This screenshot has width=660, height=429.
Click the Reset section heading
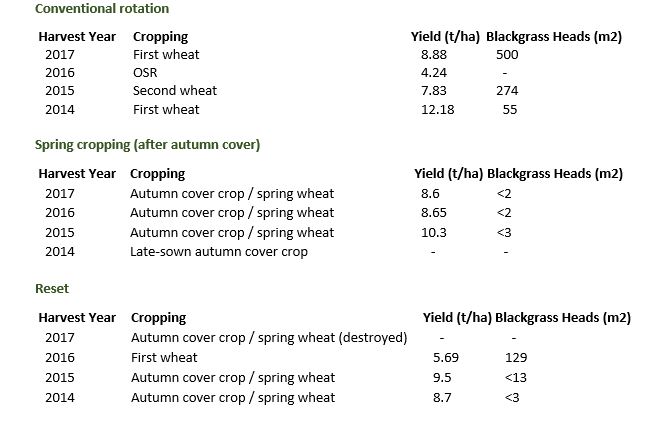point(52,289)
